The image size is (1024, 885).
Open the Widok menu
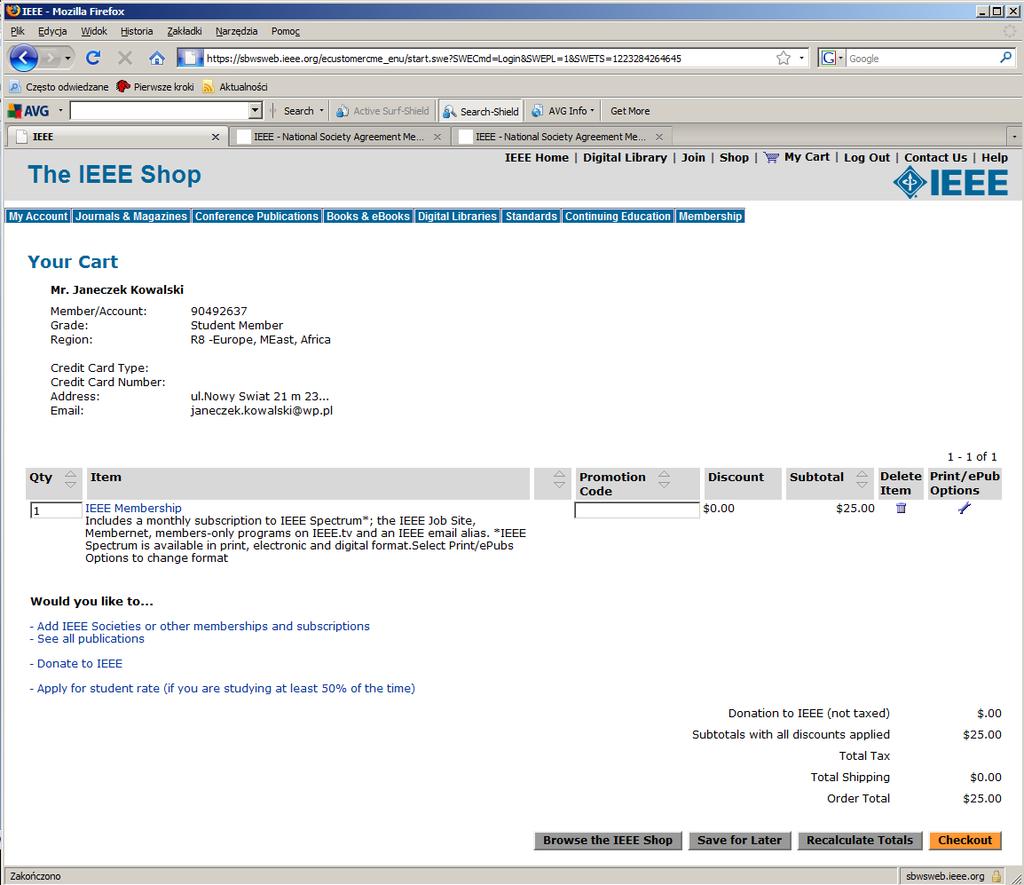click(x=94, y=31)
